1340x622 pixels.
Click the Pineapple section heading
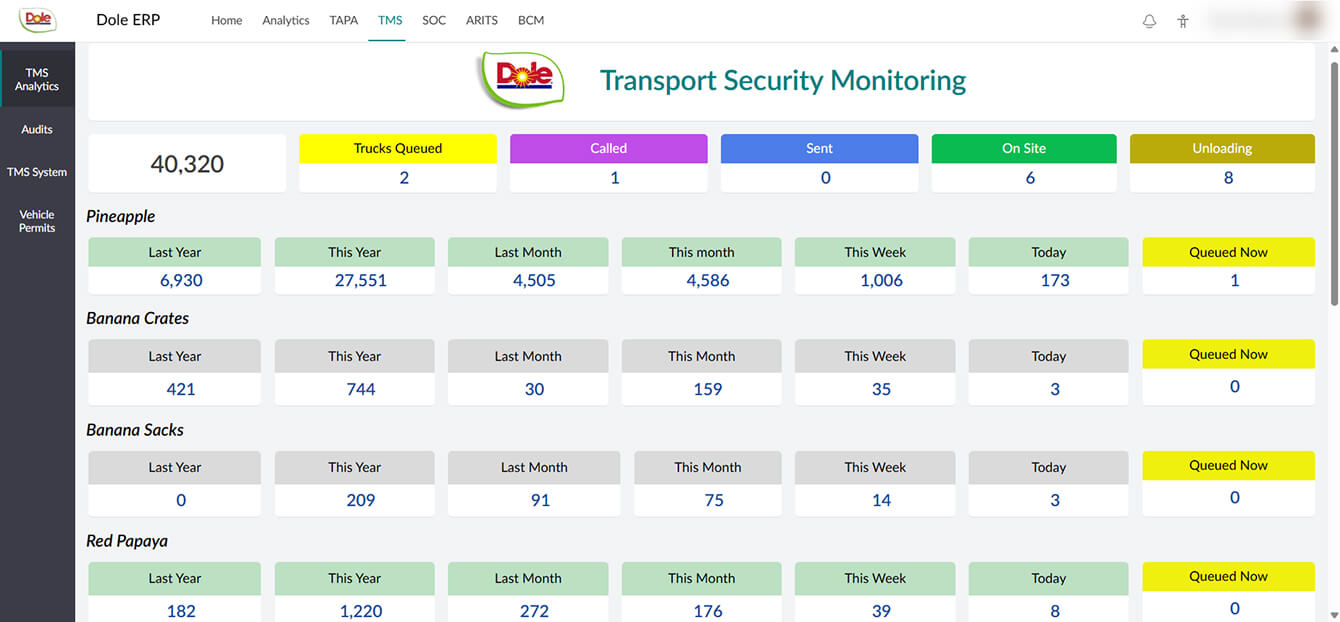coord(121,216)
